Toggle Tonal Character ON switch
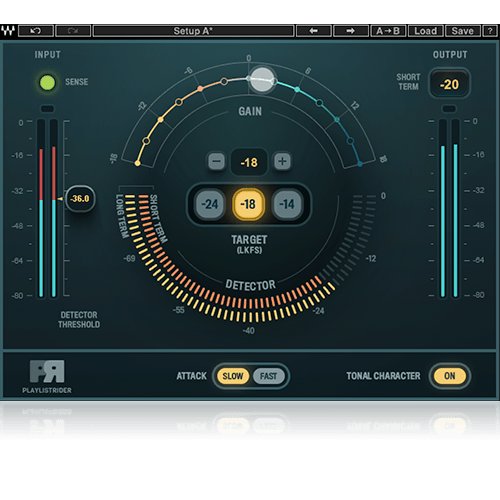 [x=450, y=376]
